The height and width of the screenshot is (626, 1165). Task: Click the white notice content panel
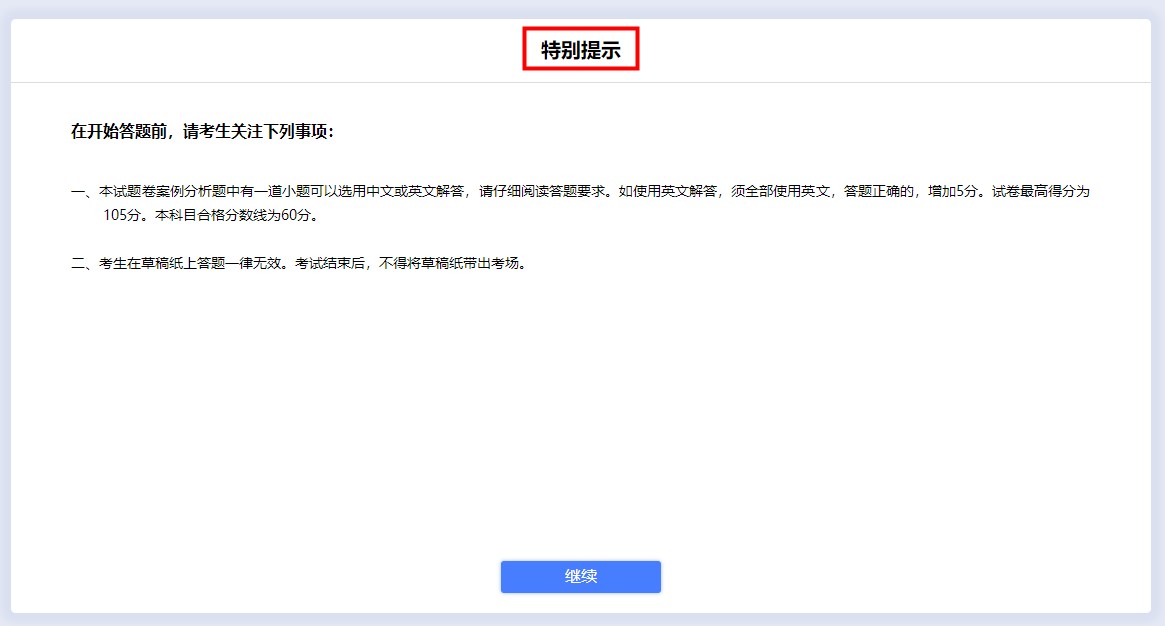coord(580,400)
